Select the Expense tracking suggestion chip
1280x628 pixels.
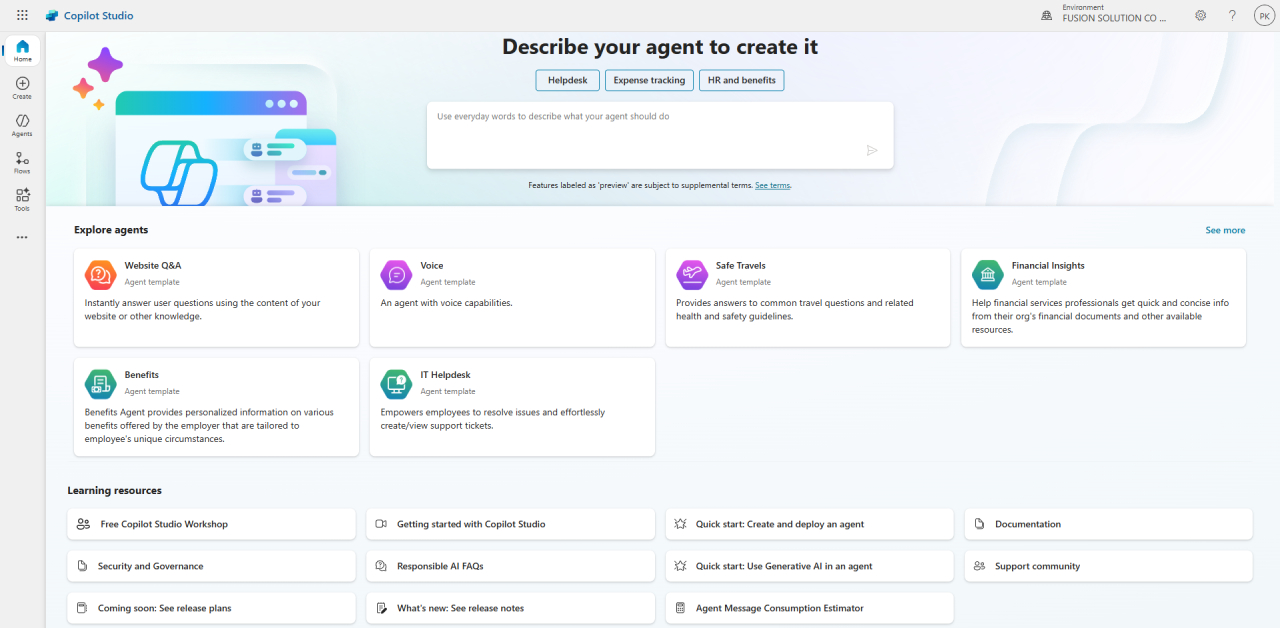[649, 80]
